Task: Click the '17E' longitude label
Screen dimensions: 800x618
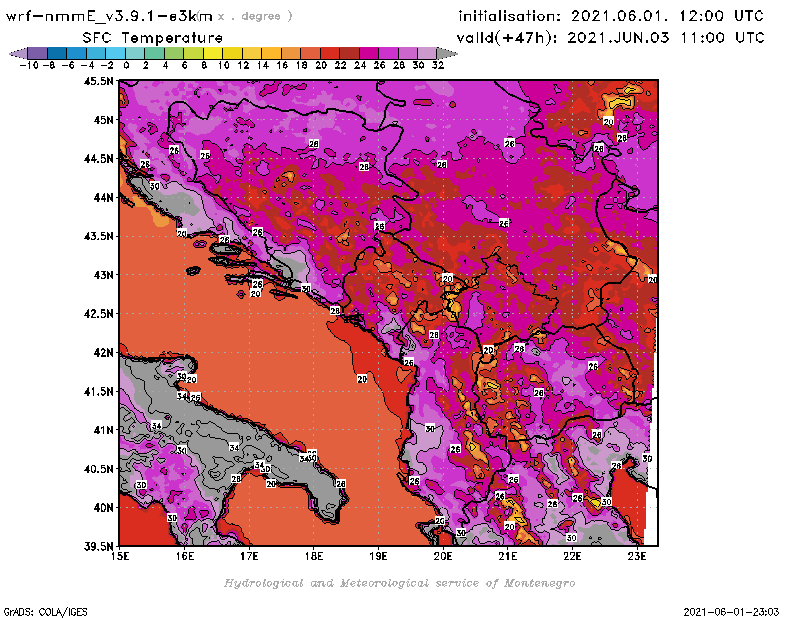Action: point(249,556)
